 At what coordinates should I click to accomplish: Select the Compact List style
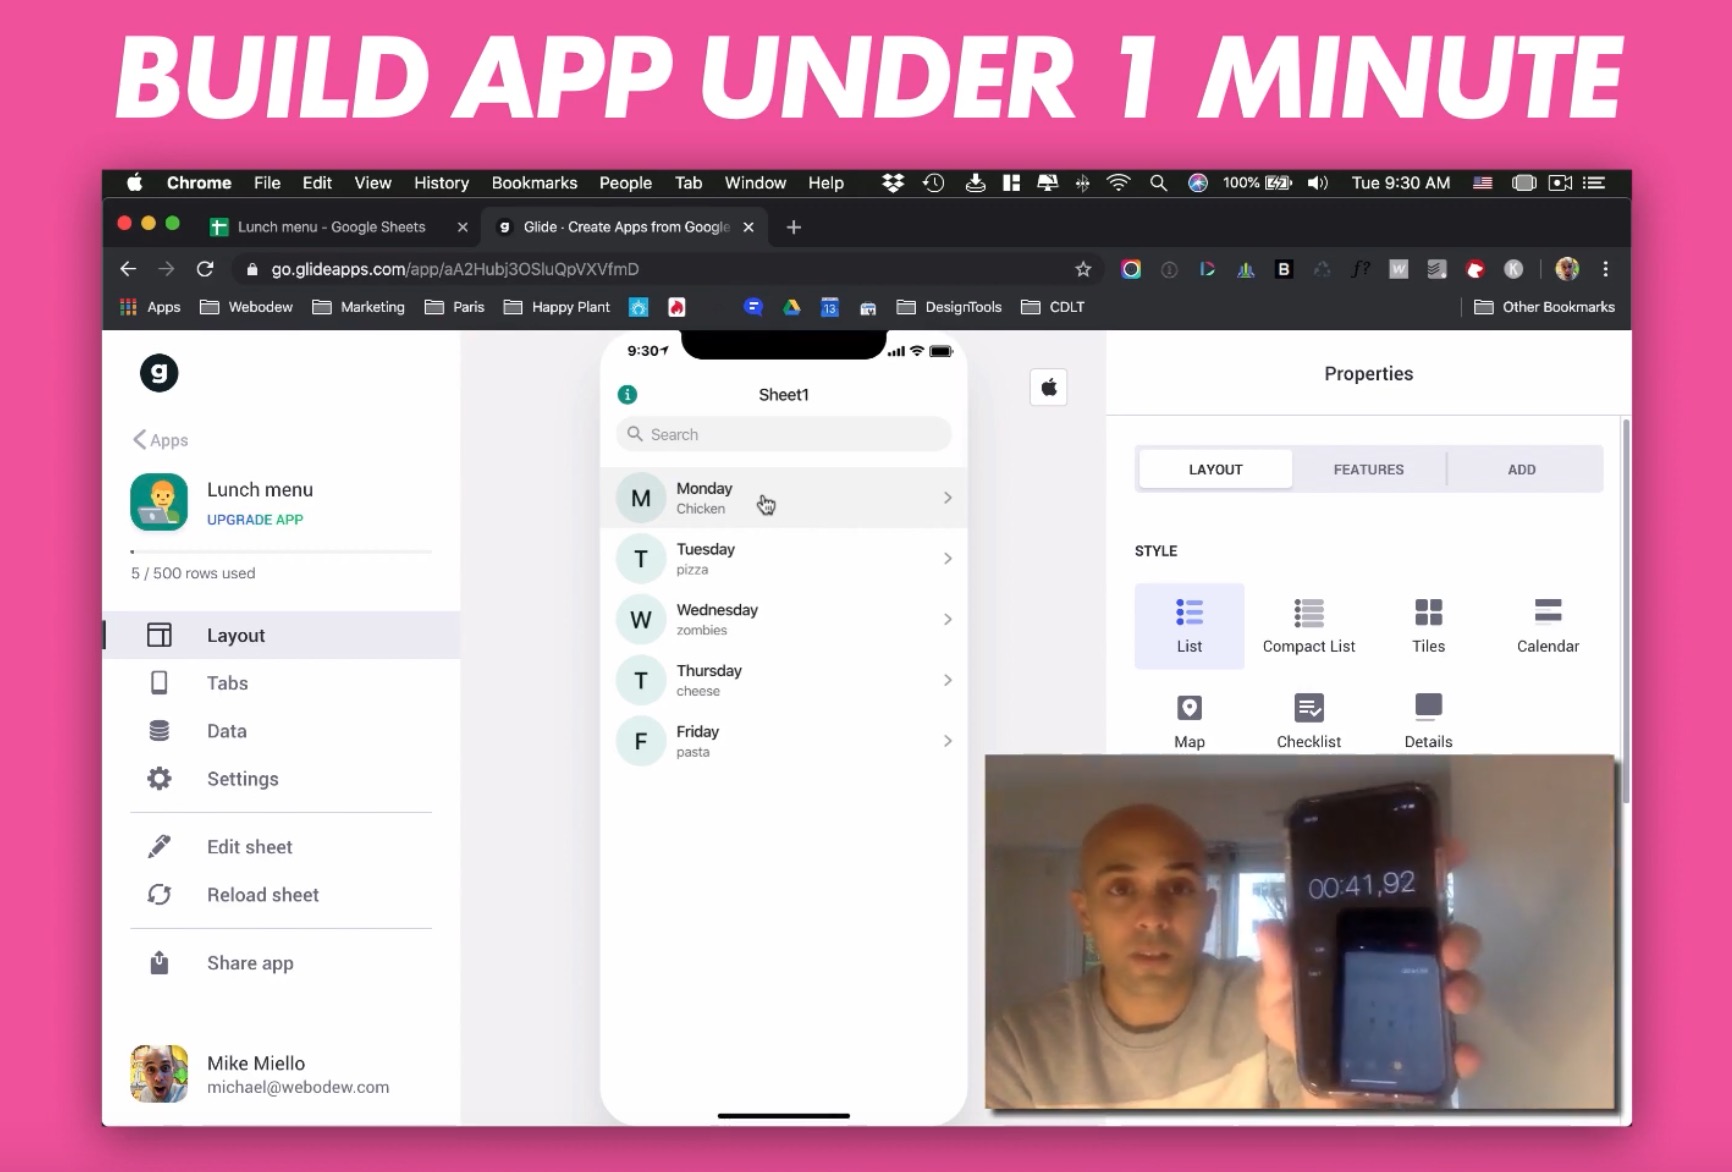tap(1308, 623)
